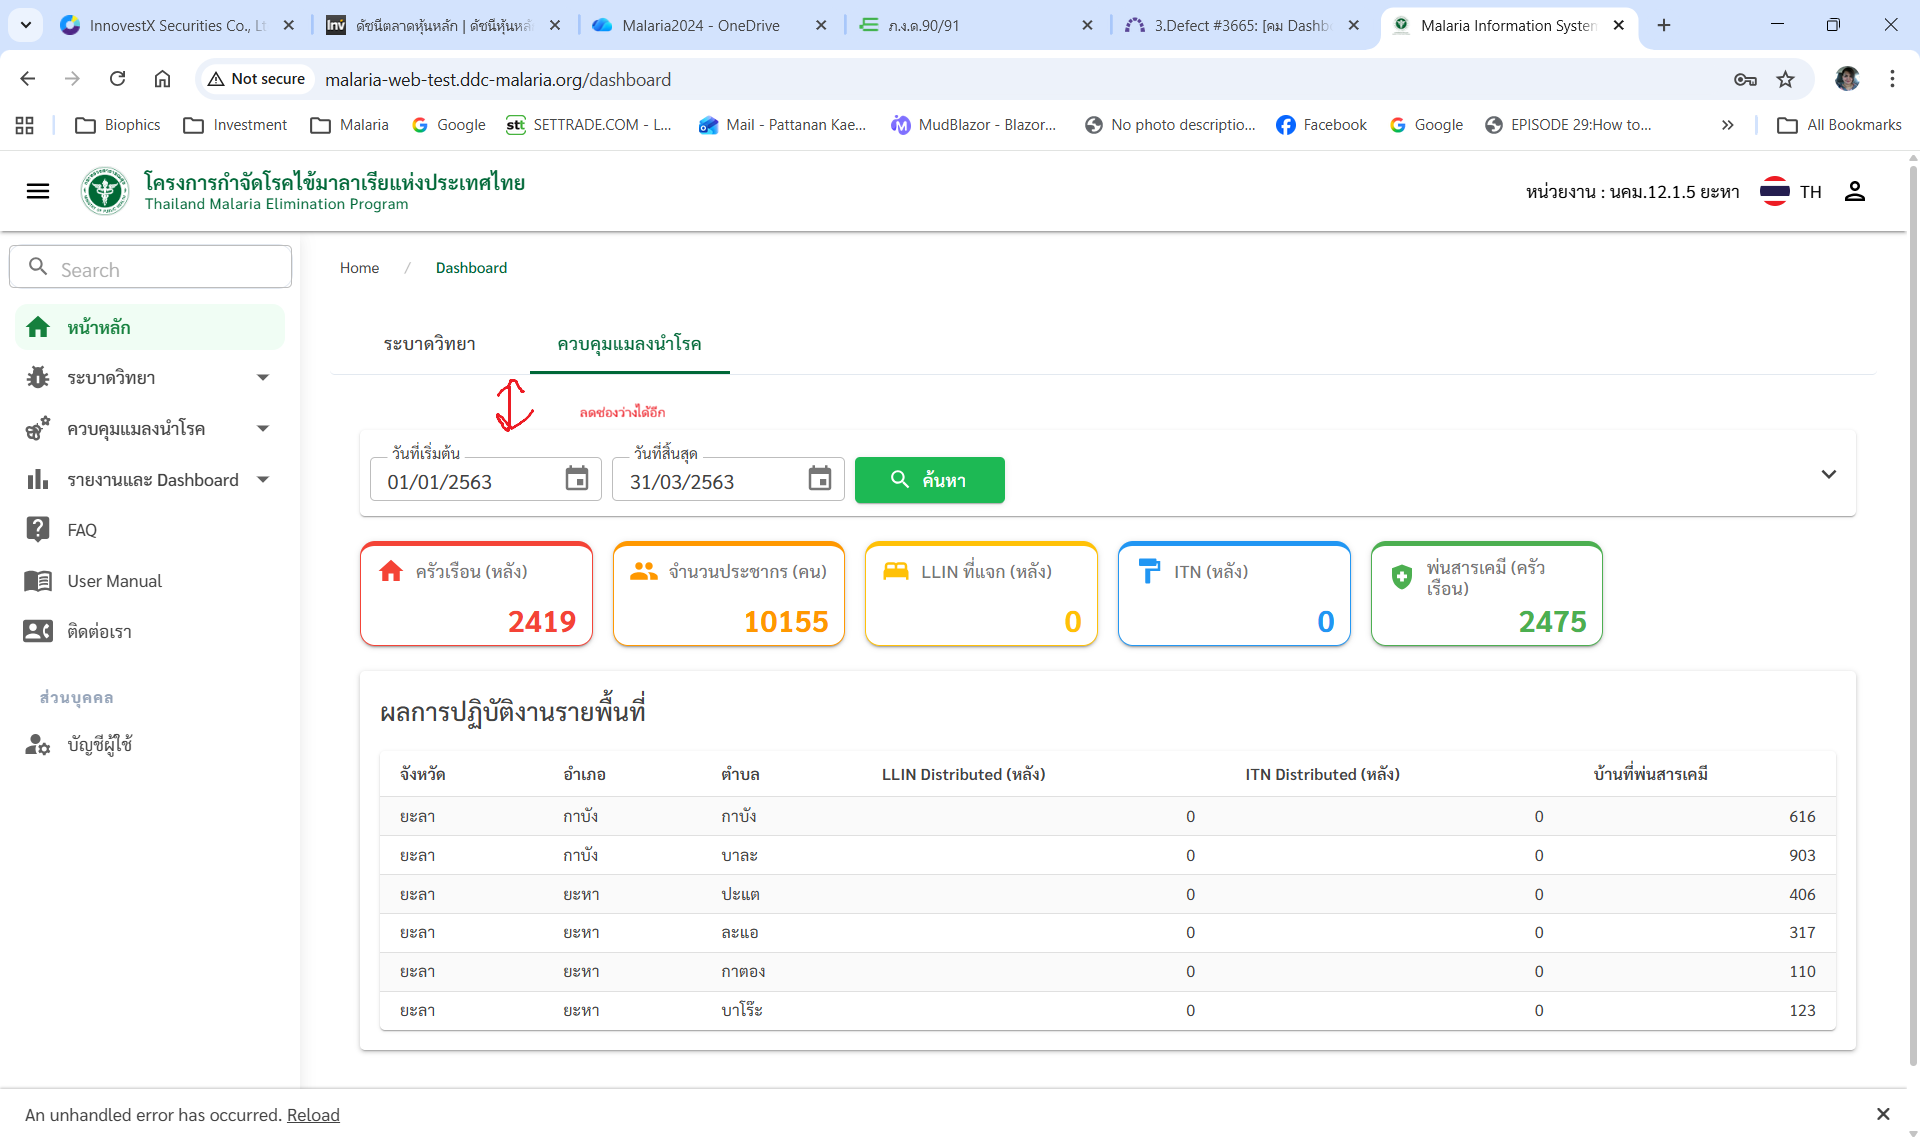The width and height of the screenshot is (1920, 1140).
Task: Open the user profile account icon
Action: point(1855,191)
